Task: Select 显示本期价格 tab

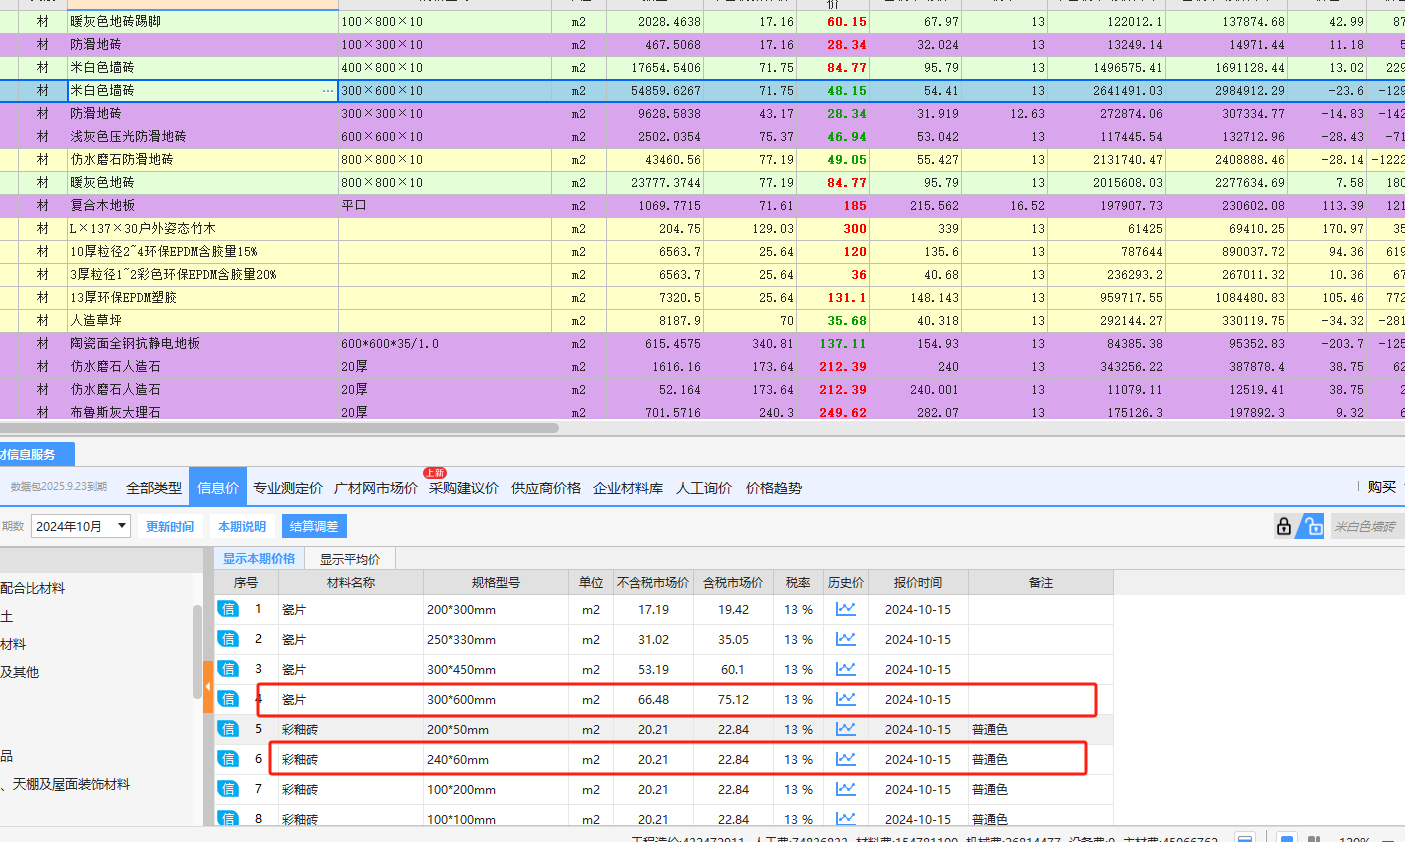Action: click(259, 559)
